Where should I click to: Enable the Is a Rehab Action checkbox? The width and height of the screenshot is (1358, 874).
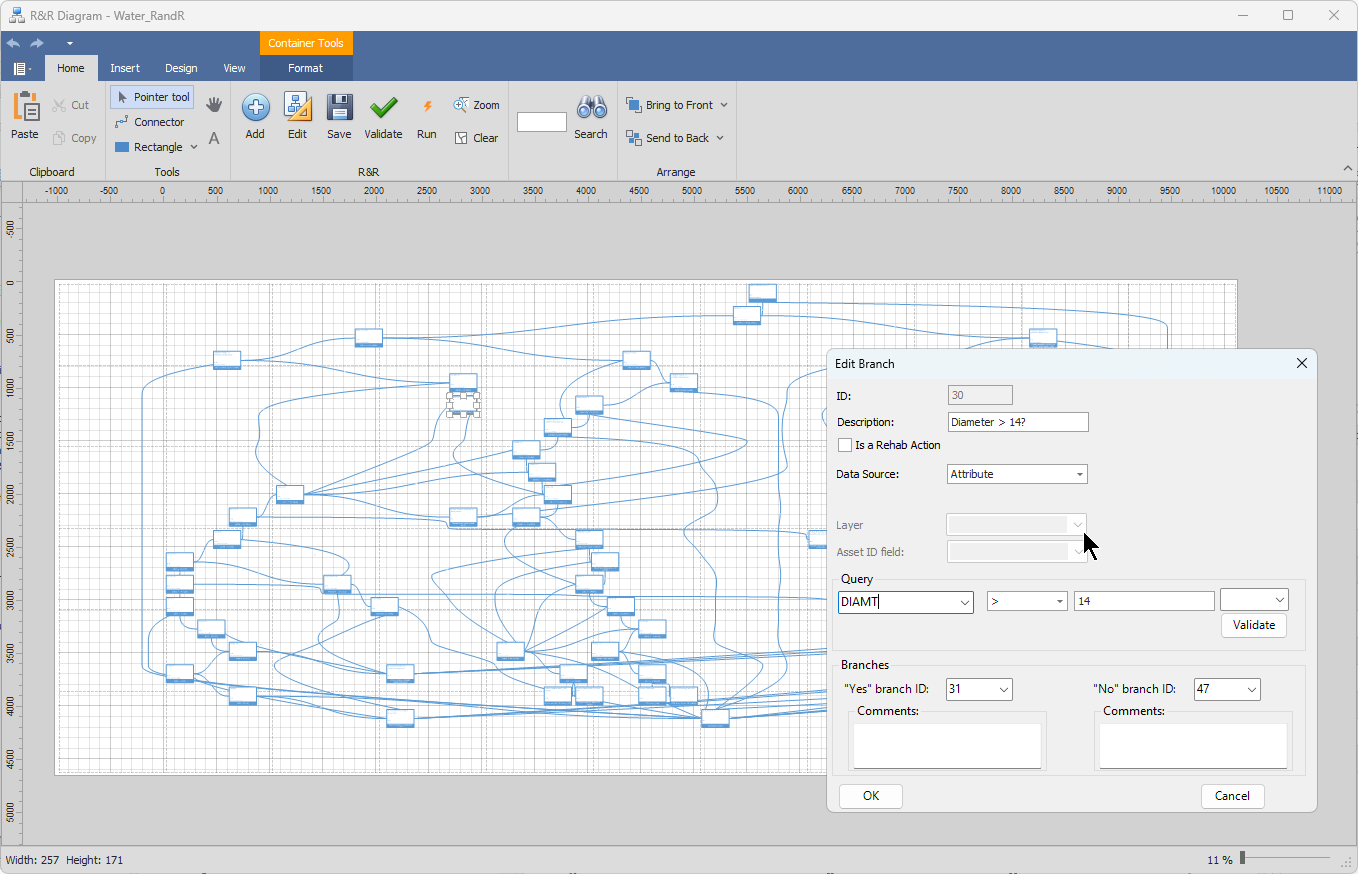(x=845, y=445)
